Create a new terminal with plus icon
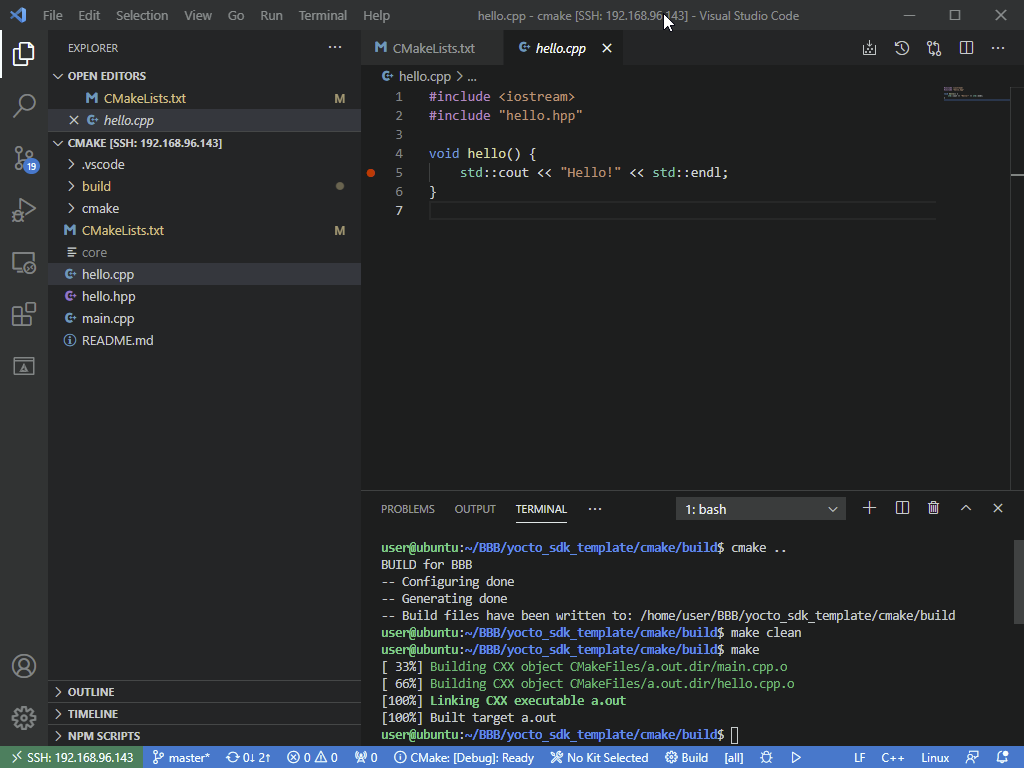1024x768 pixels. (869, 508)
